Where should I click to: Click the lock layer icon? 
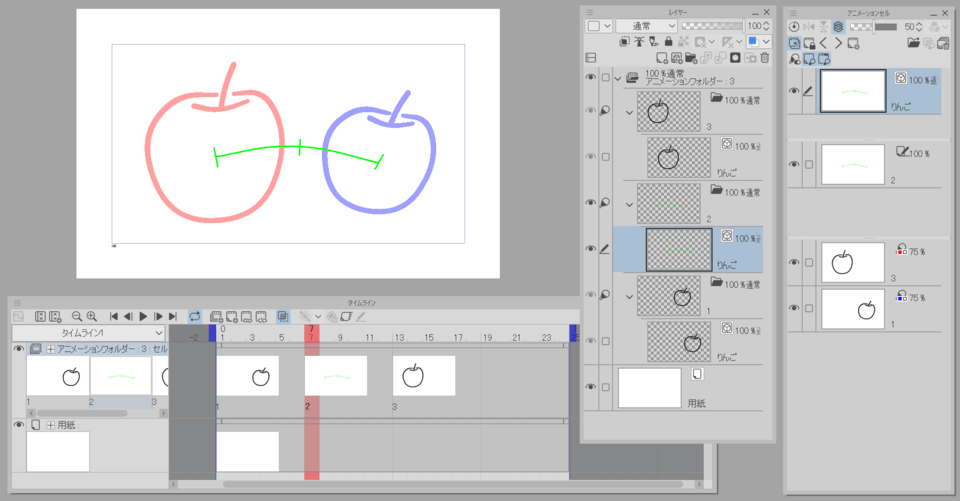coord(669,42)
